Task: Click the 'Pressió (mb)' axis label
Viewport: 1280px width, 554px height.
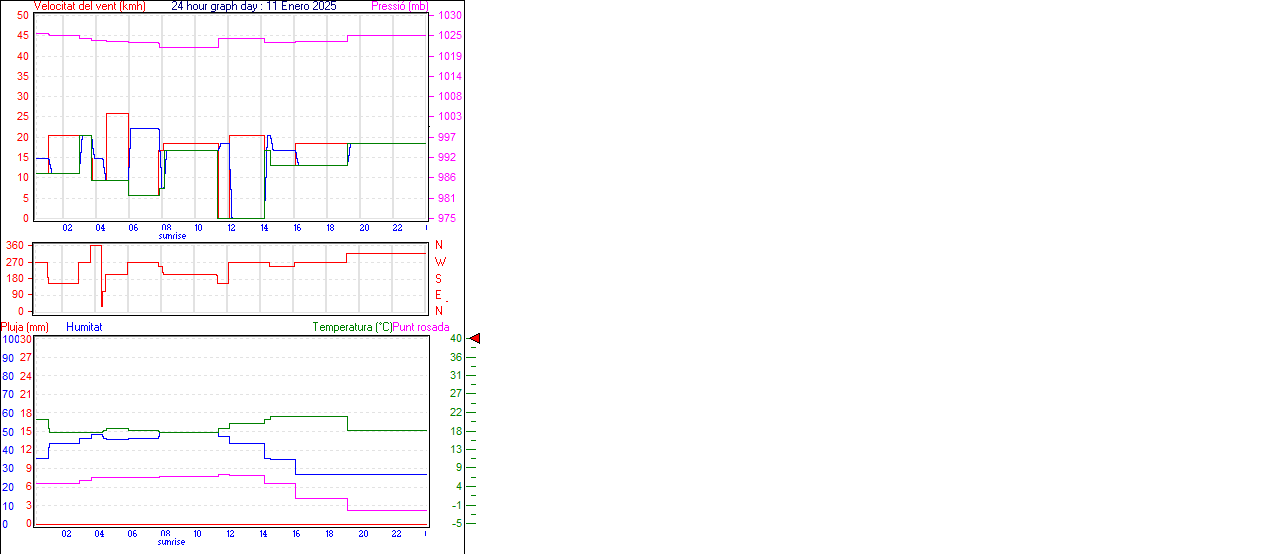Action: pos(399,6)
